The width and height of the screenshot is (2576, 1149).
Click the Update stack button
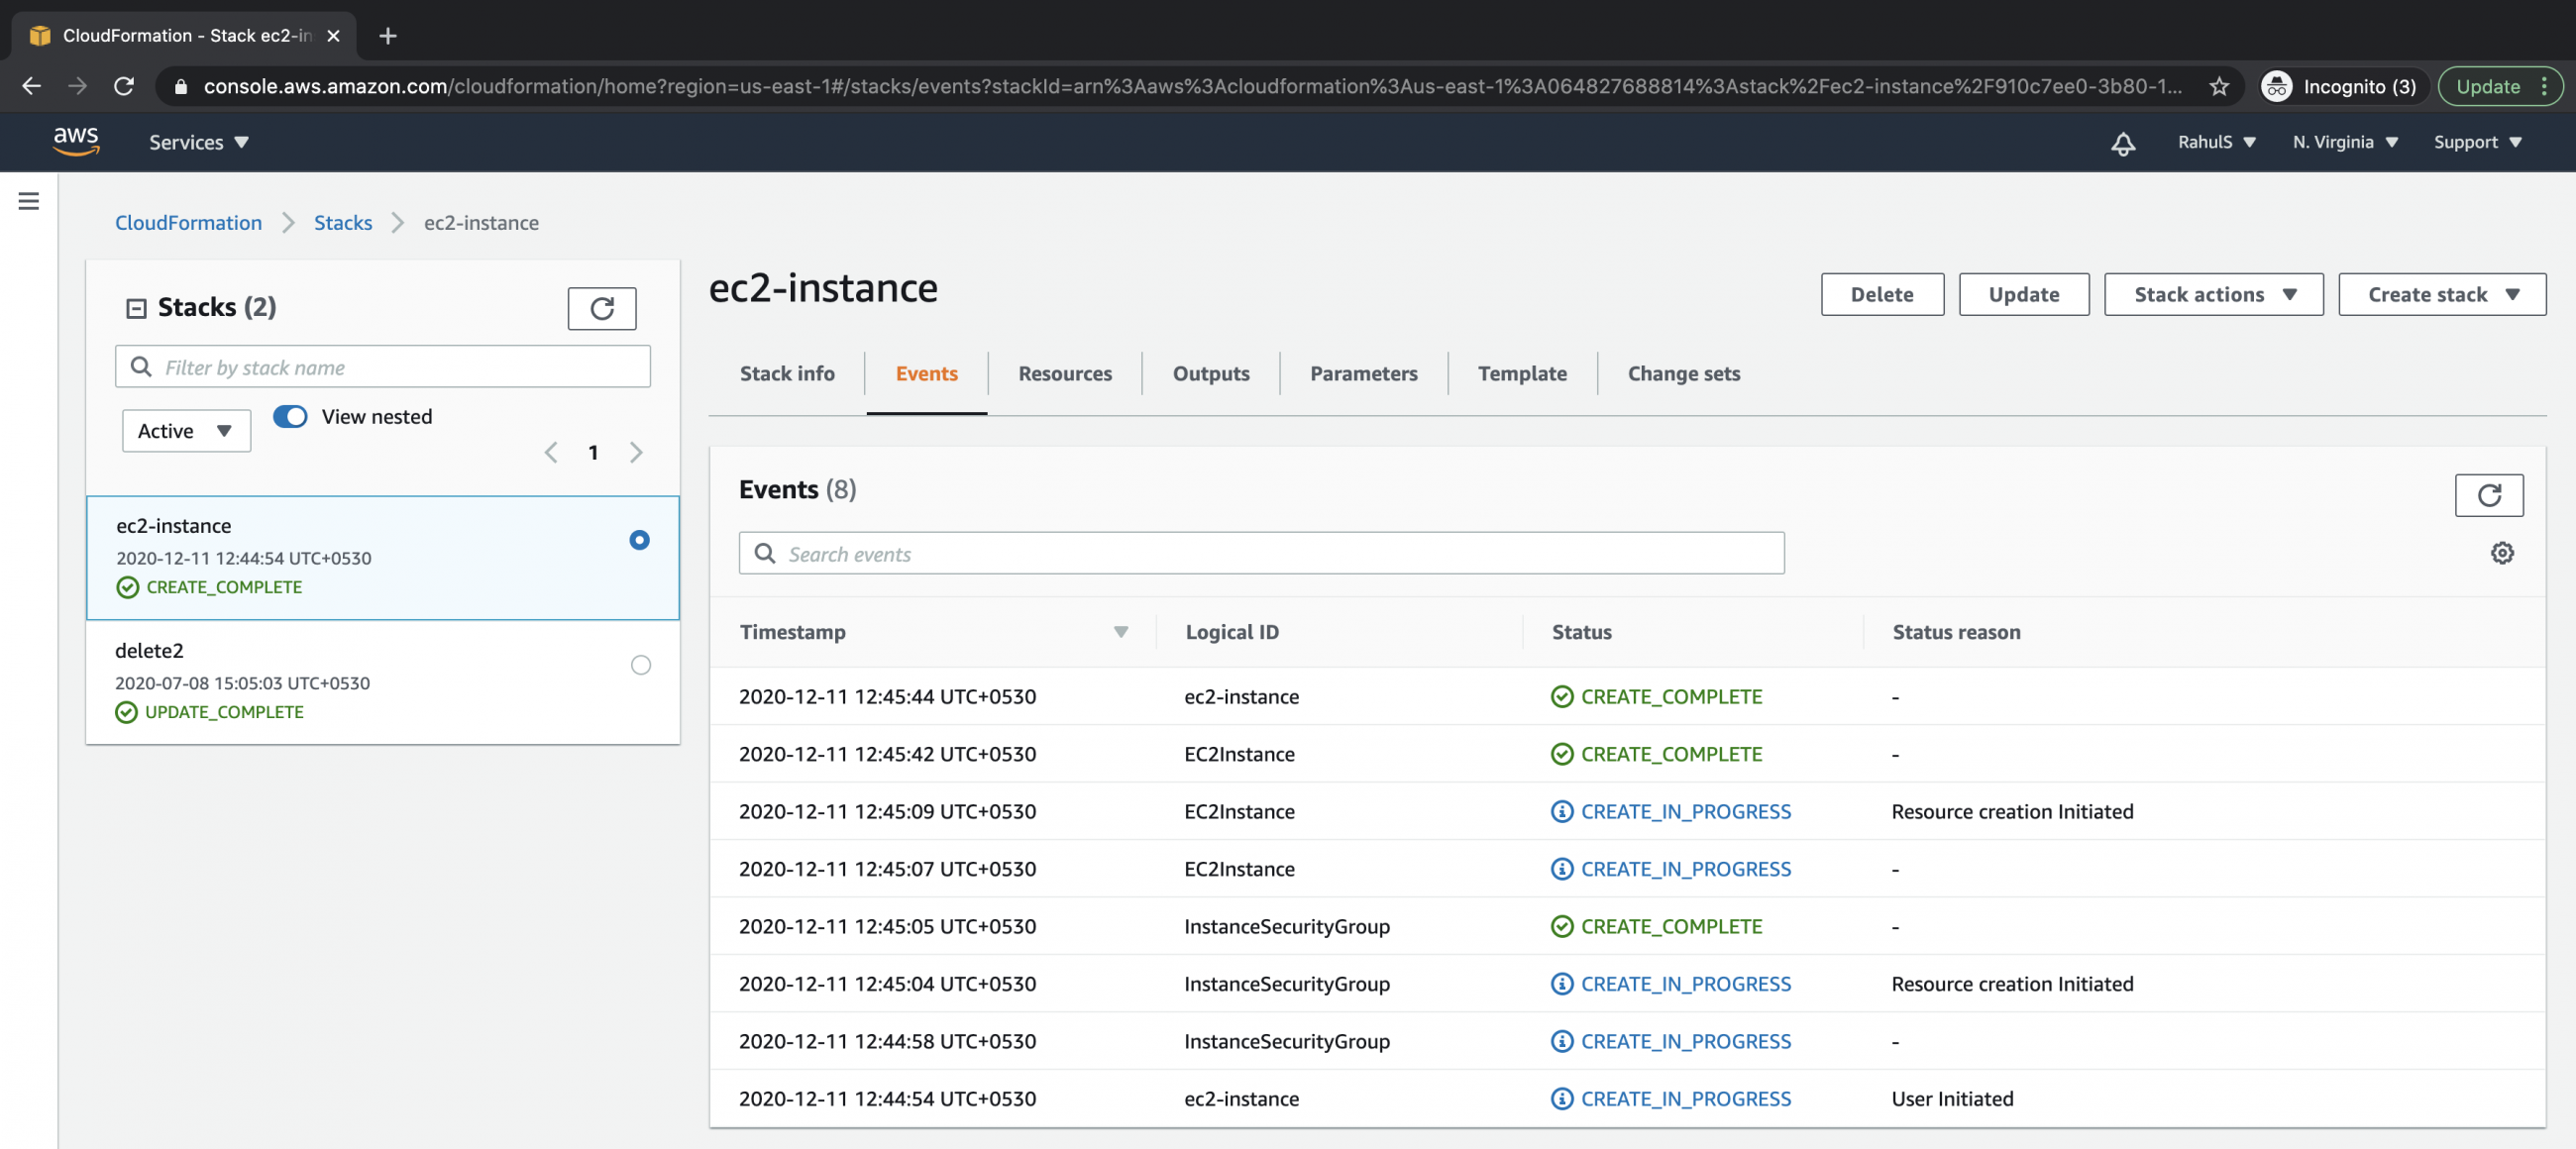(2023, 294)
